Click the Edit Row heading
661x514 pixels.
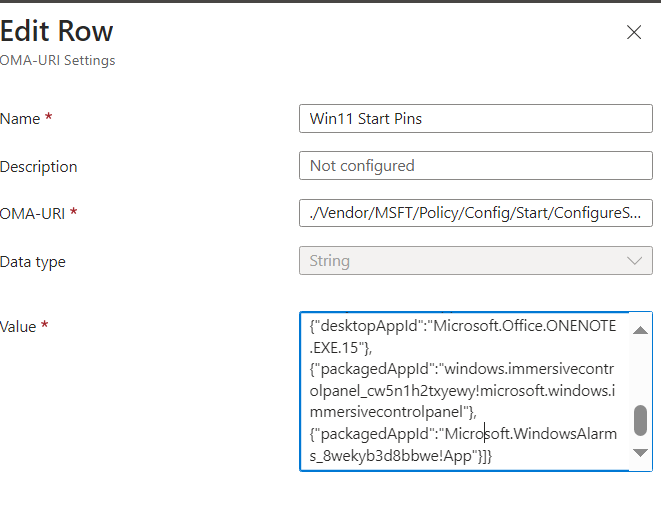pyautogui.click(x=56, y=31)
